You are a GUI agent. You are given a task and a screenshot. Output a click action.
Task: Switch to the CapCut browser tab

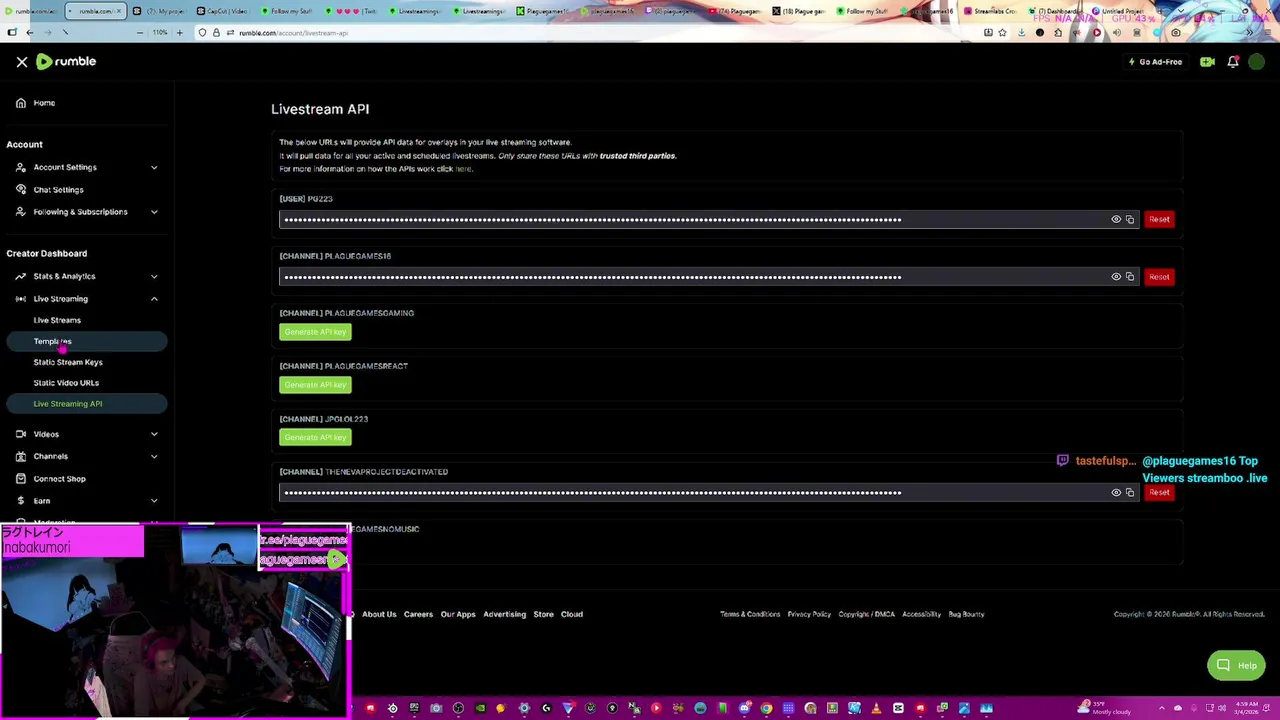click(222, 11)
